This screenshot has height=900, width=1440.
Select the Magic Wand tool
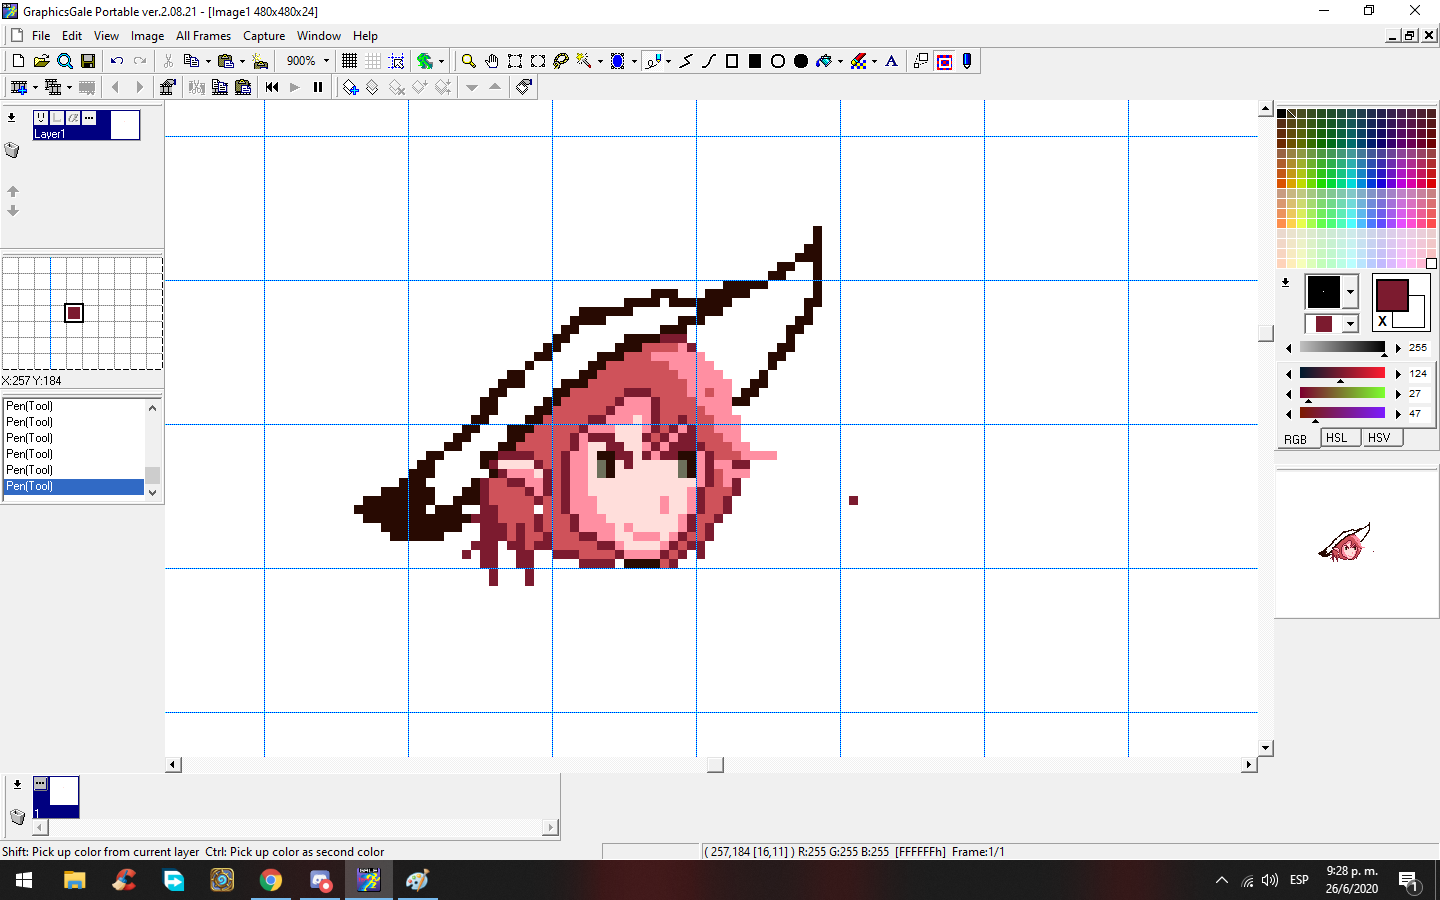[584, 61]
